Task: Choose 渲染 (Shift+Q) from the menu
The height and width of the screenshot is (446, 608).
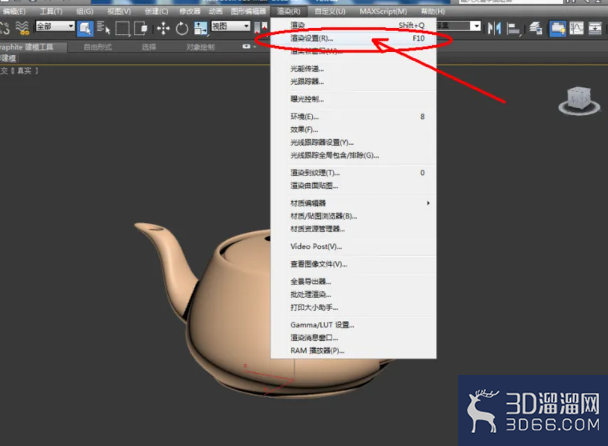Action: pyautogui.click(x=353, y=25)
